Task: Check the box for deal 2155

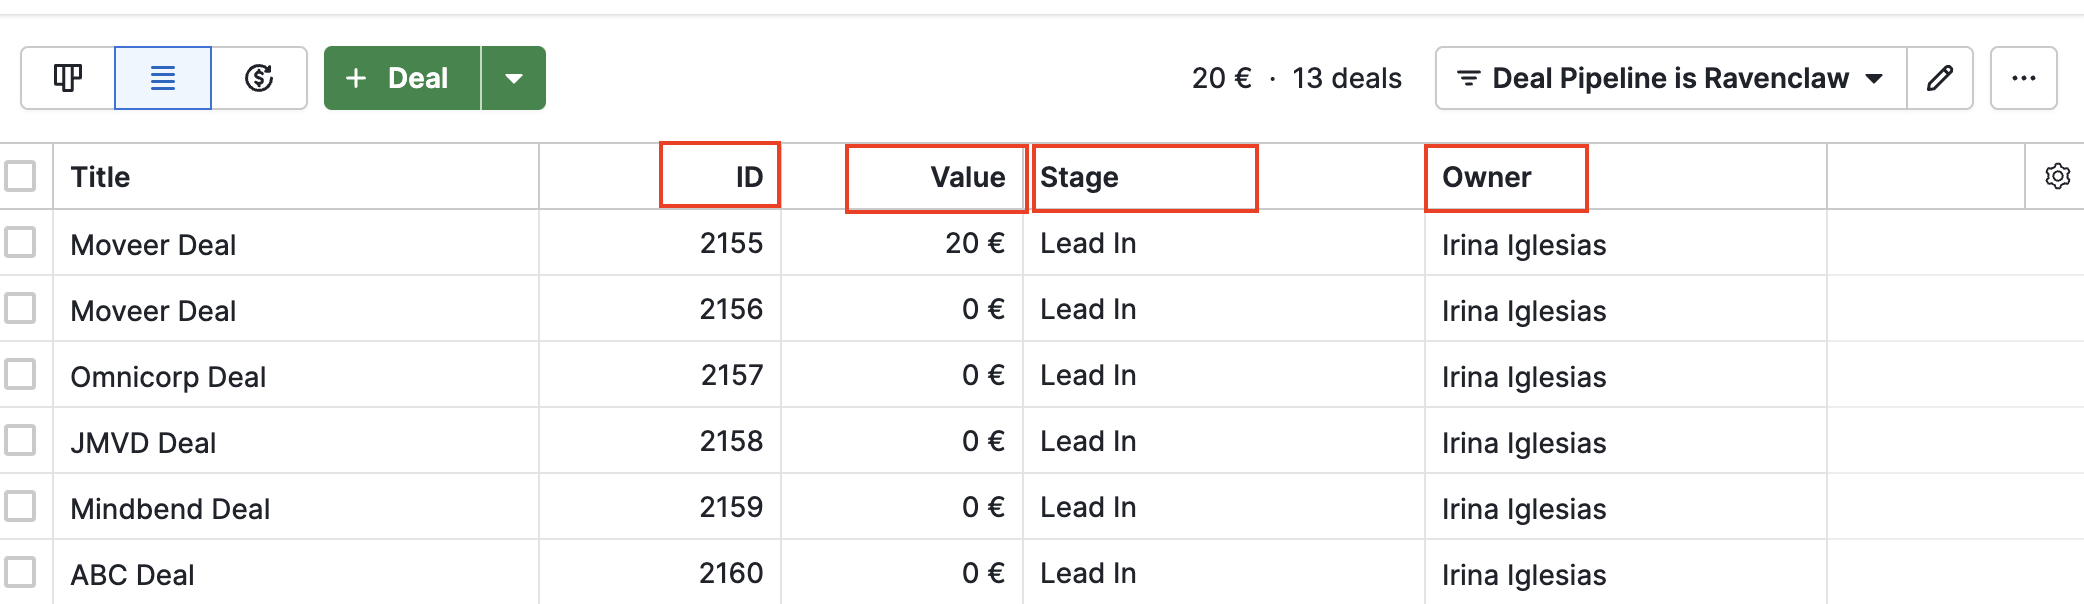Action: [20, 243]
